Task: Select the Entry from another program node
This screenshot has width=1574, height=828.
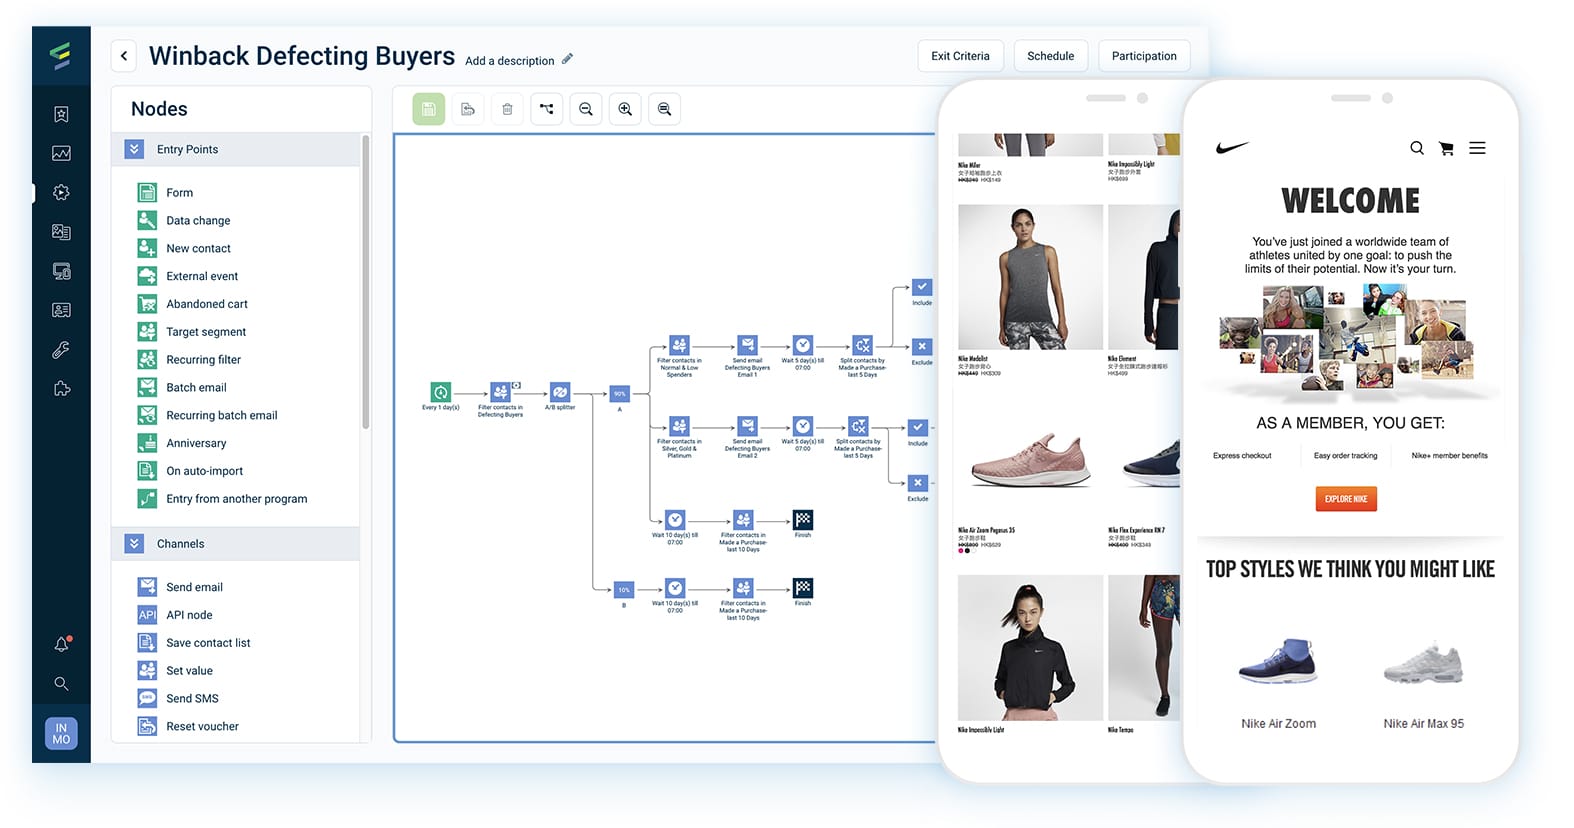Action: 222,499
